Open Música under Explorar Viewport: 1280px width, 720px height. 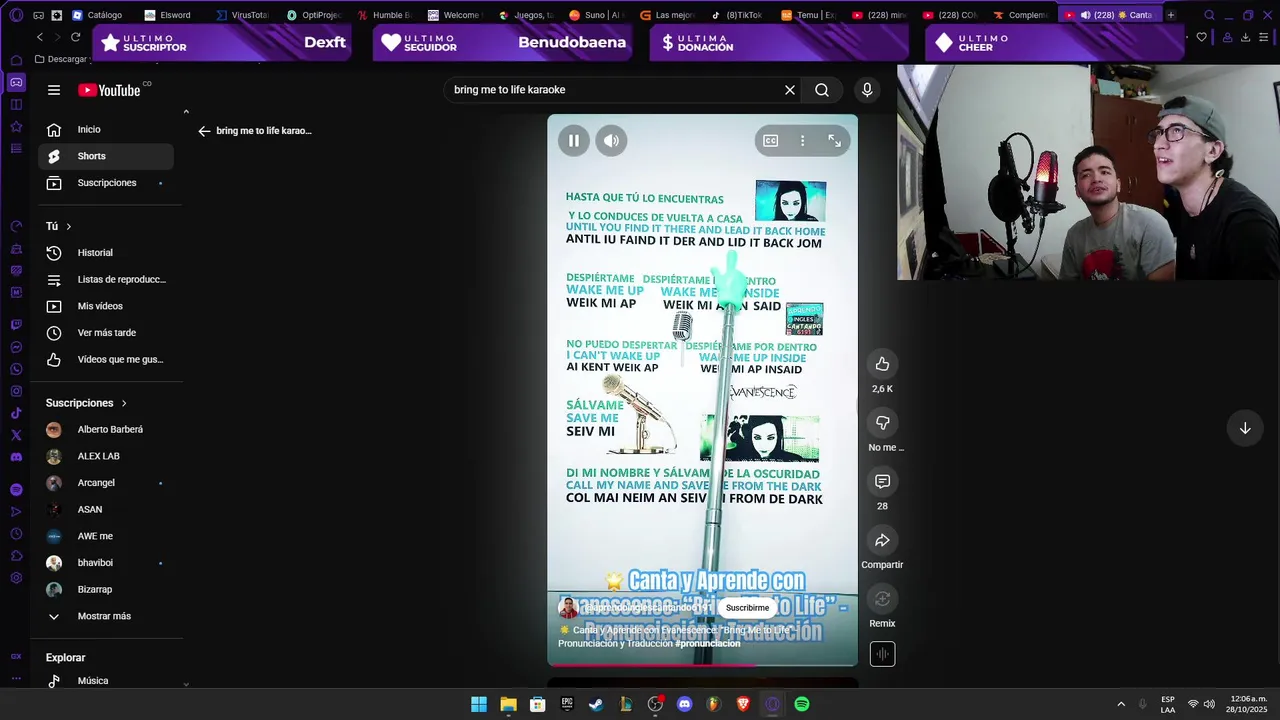pyautogui.click(x=106, y=681)
